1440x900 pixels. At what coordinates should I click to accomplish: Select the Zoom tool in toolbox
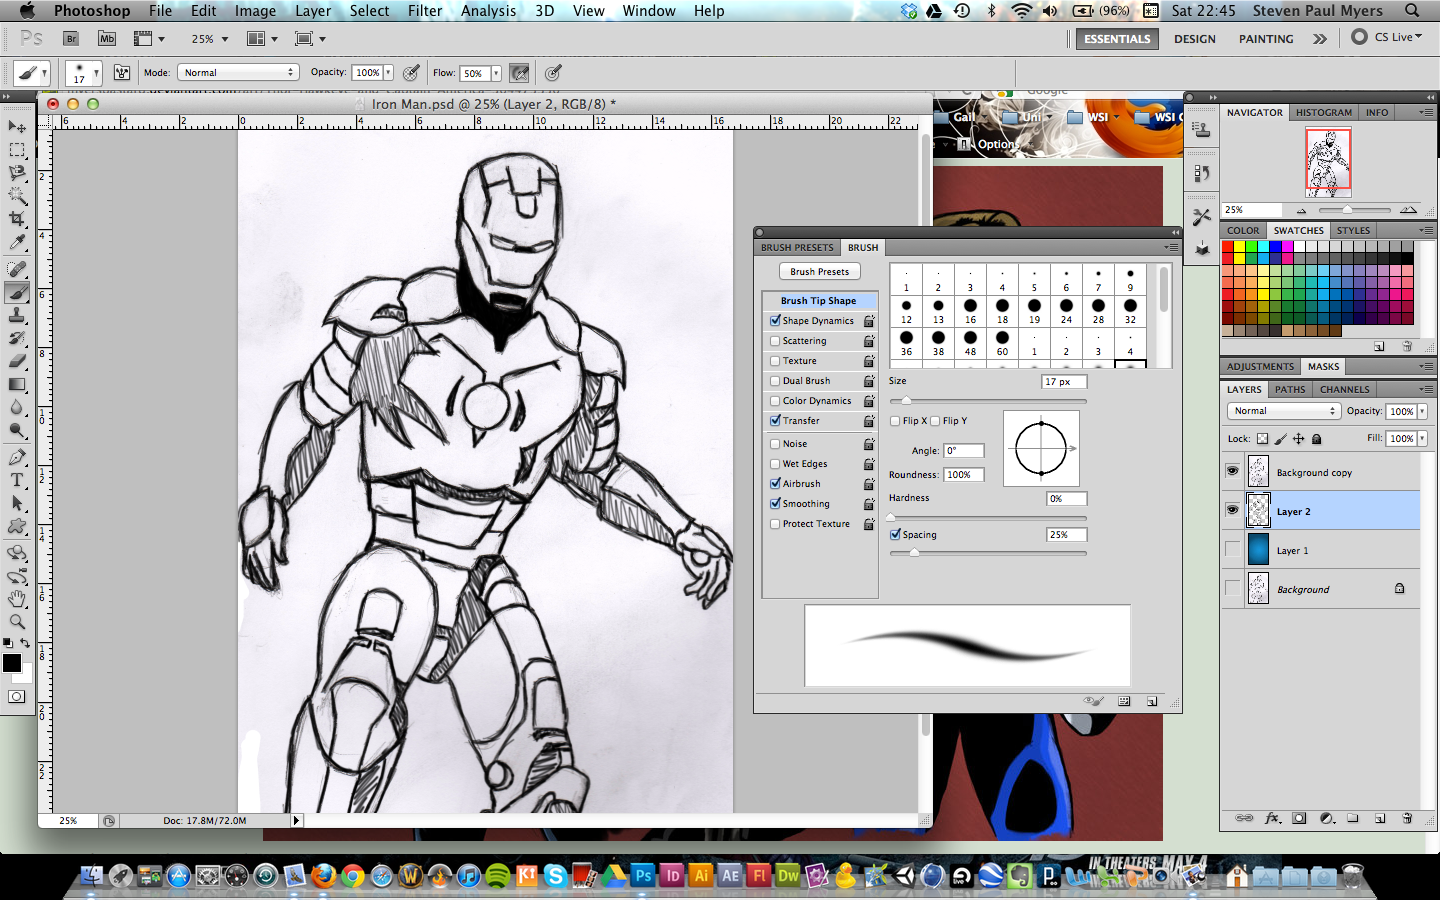(17, 622)
